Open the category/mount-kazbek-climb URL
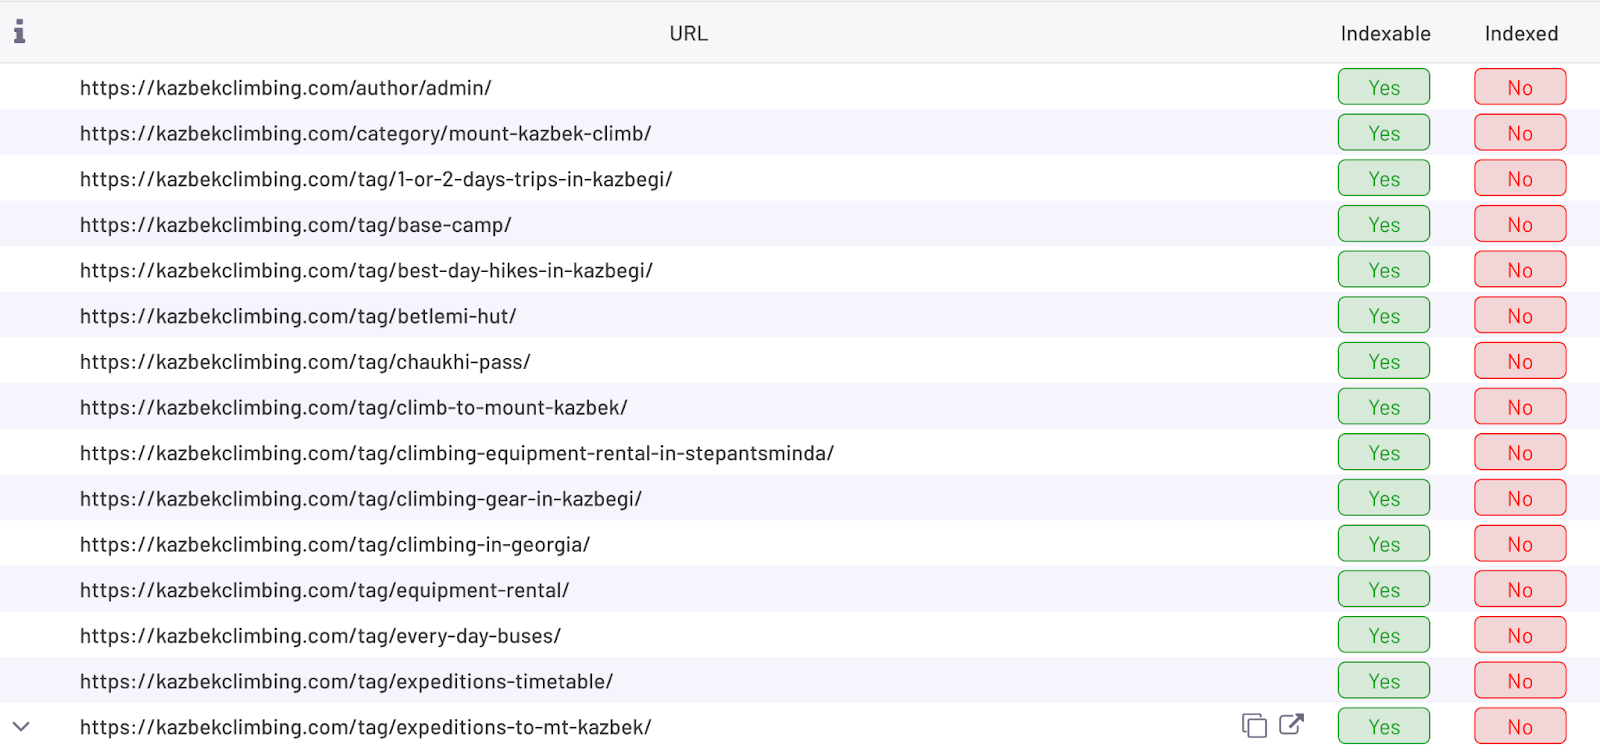 (x=365, y=134)
